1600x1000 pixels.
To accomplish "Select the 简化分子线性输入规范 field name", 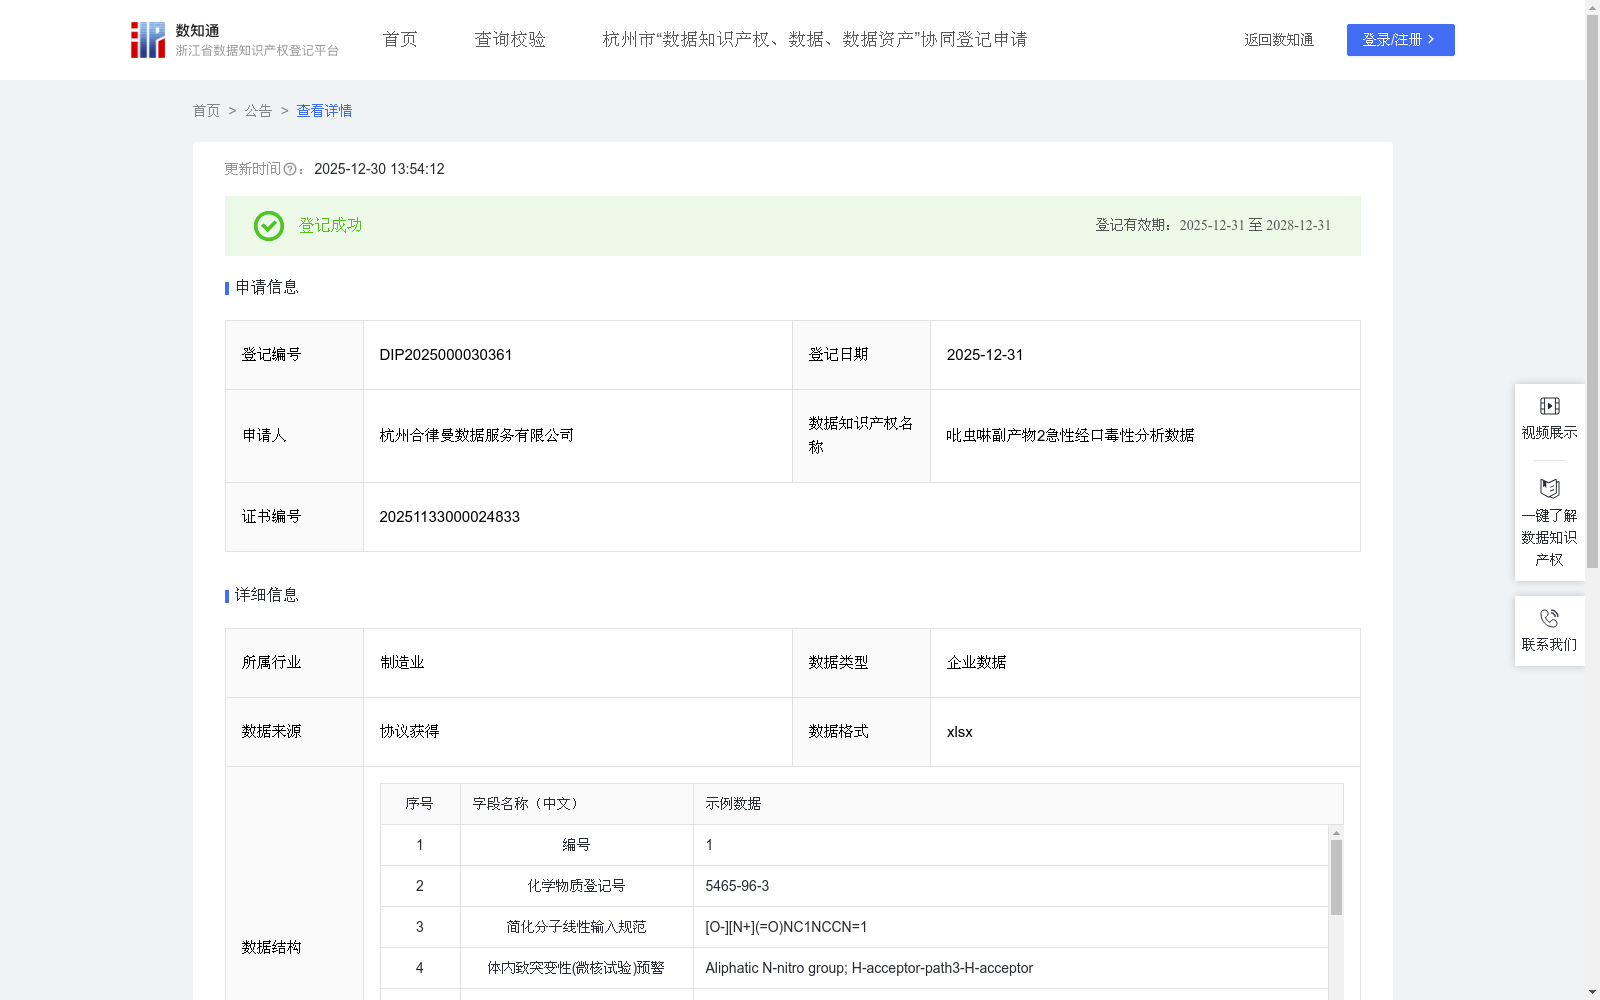I will pos(576,927).
